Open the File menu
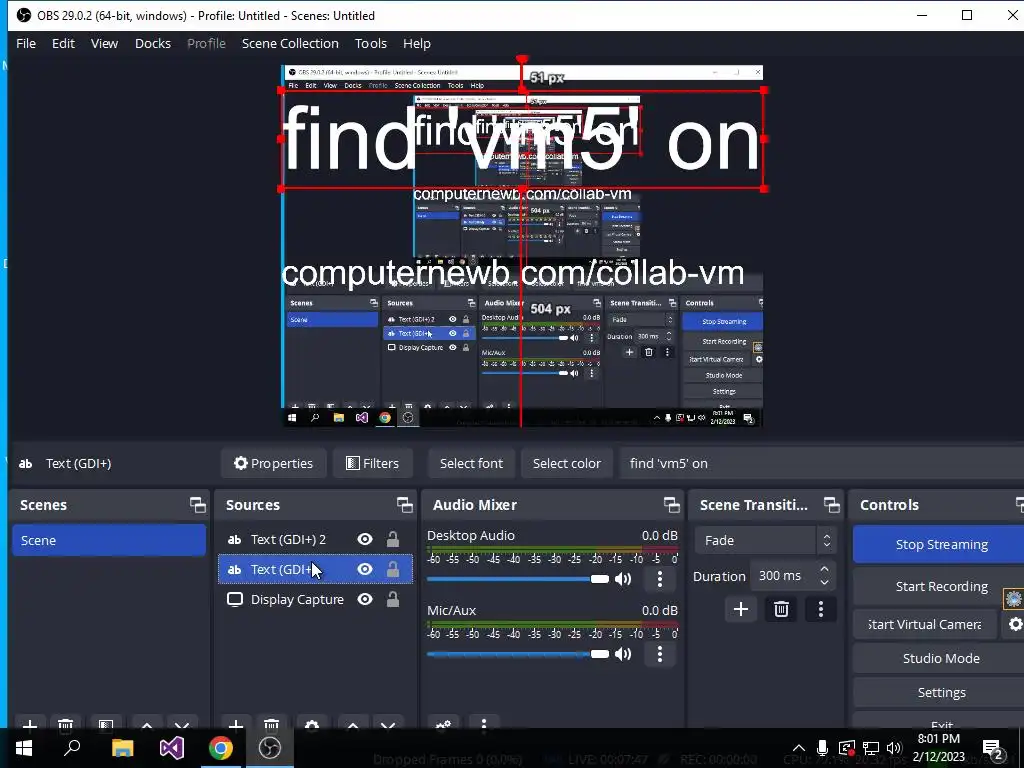The height and width of the screenshot is (768, 1024). pyautogui.click(x=26, y=44)
